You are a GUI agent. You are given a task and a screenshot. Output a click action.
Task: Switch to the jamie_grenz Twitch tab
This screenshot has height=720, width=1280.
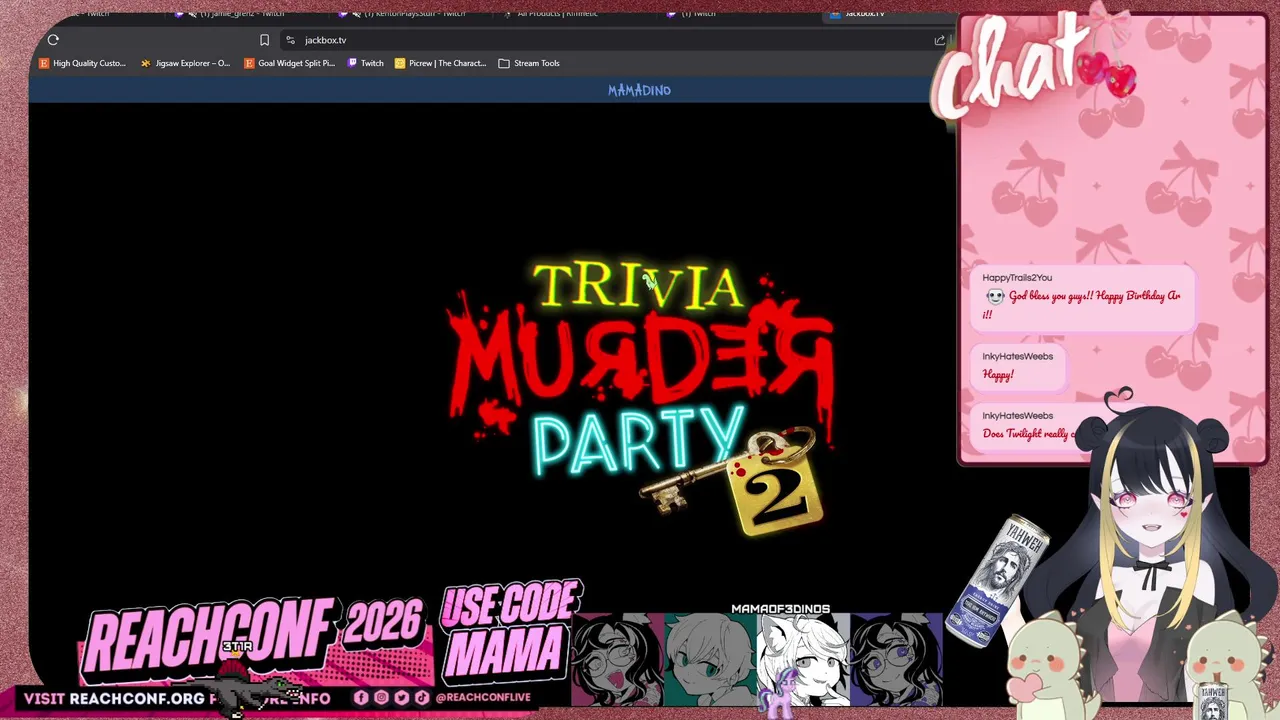(236, 13)
